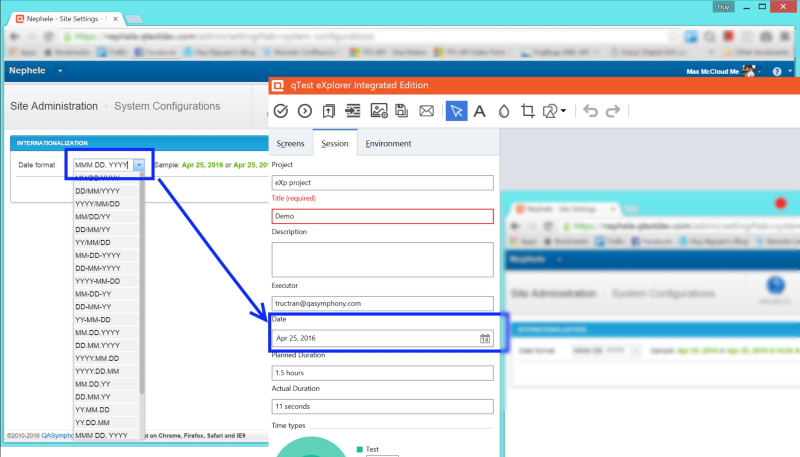Choose YY-MM-DD date format option
This screenshot has height=457, width=800.
pyautogui.click(x=106, y=320)
